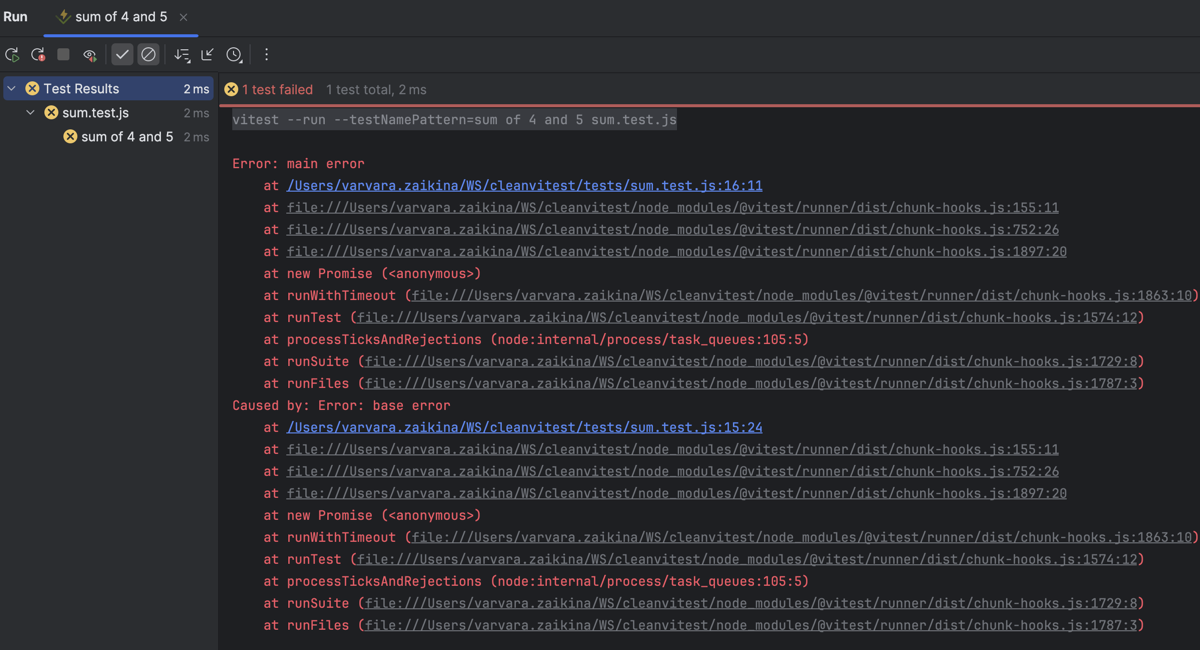Open chunk-hooks.js:1897:20 link under base error
Image resolution: width=1200 pixels, height=650 pixels.
click(x=677, y=494)
